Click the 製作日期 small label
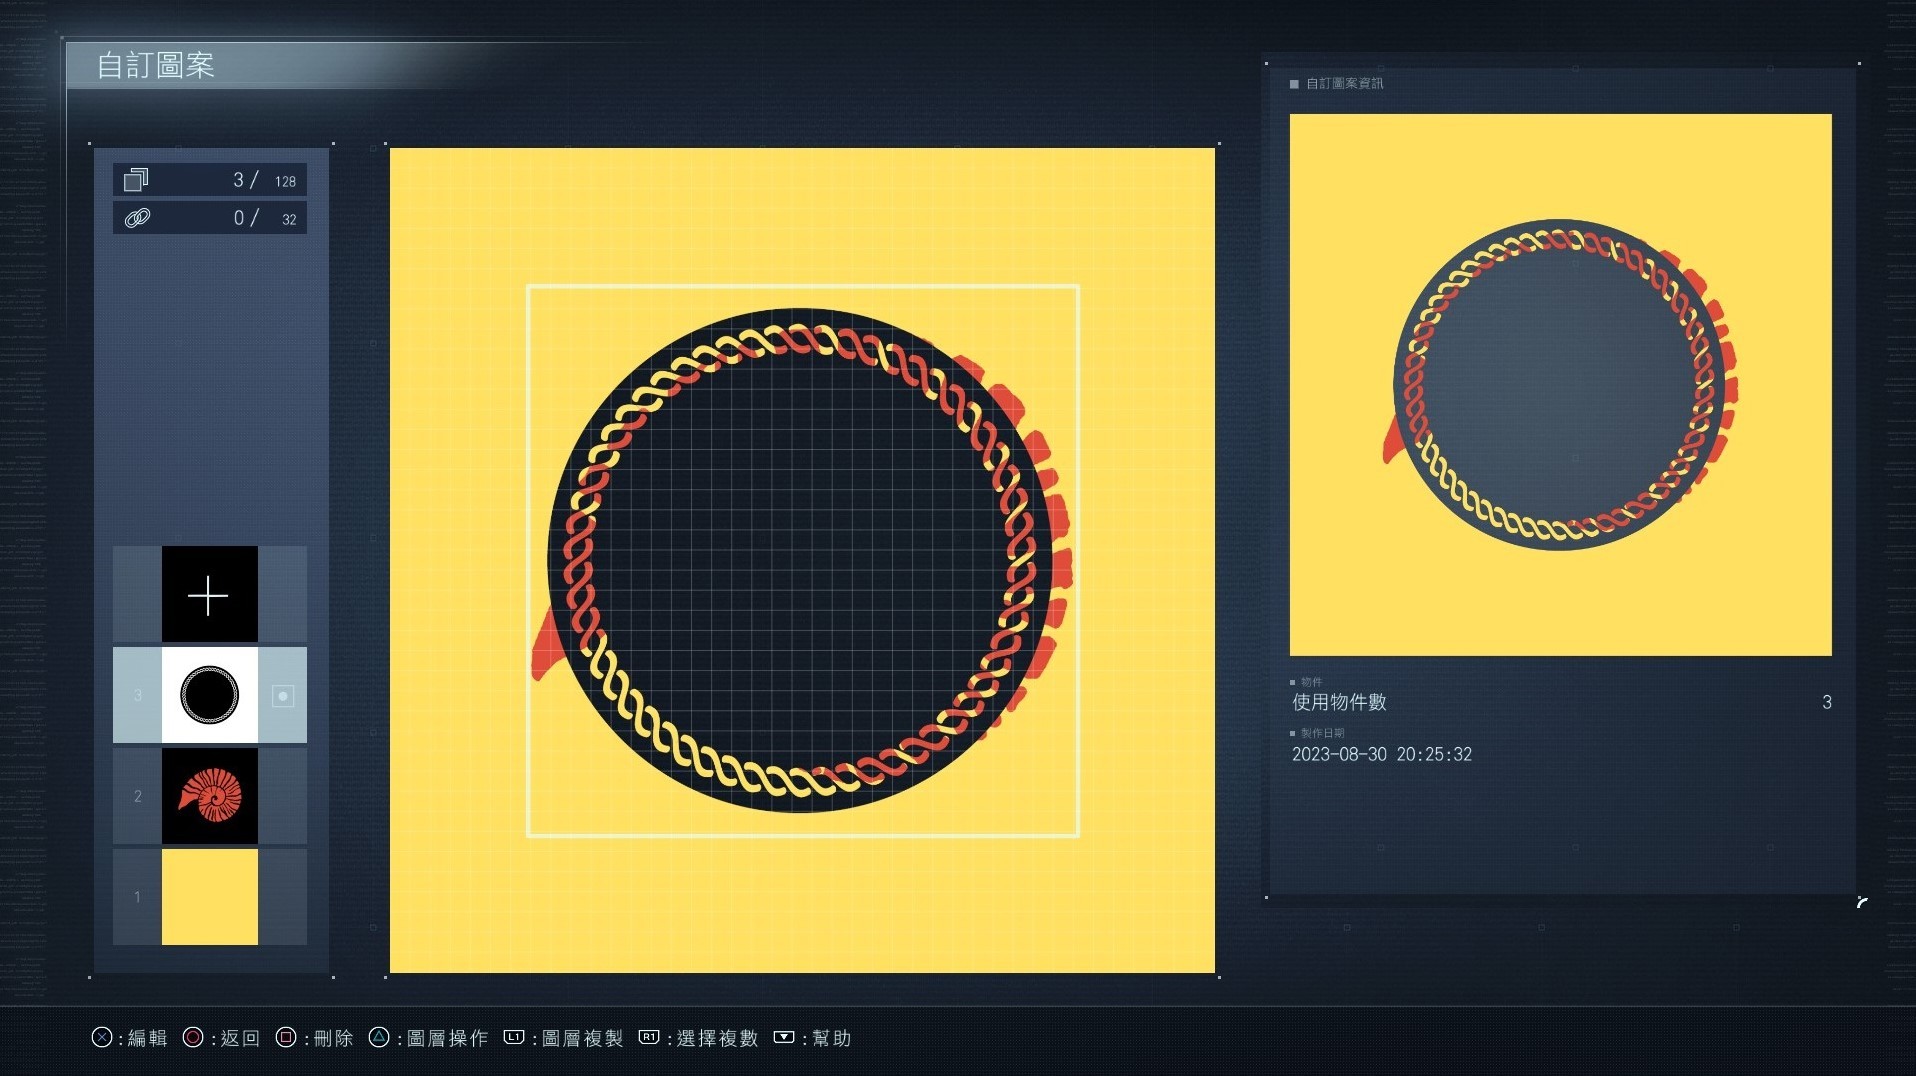Screen dimensions: 1916x1076 tap(1322, 733)
